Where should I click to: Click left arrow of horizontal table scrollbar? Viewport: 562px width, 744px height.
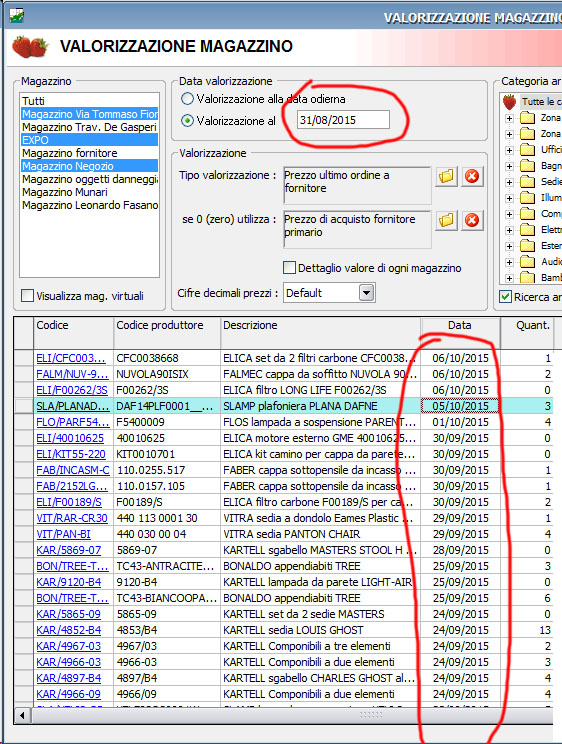click(22, 715)
